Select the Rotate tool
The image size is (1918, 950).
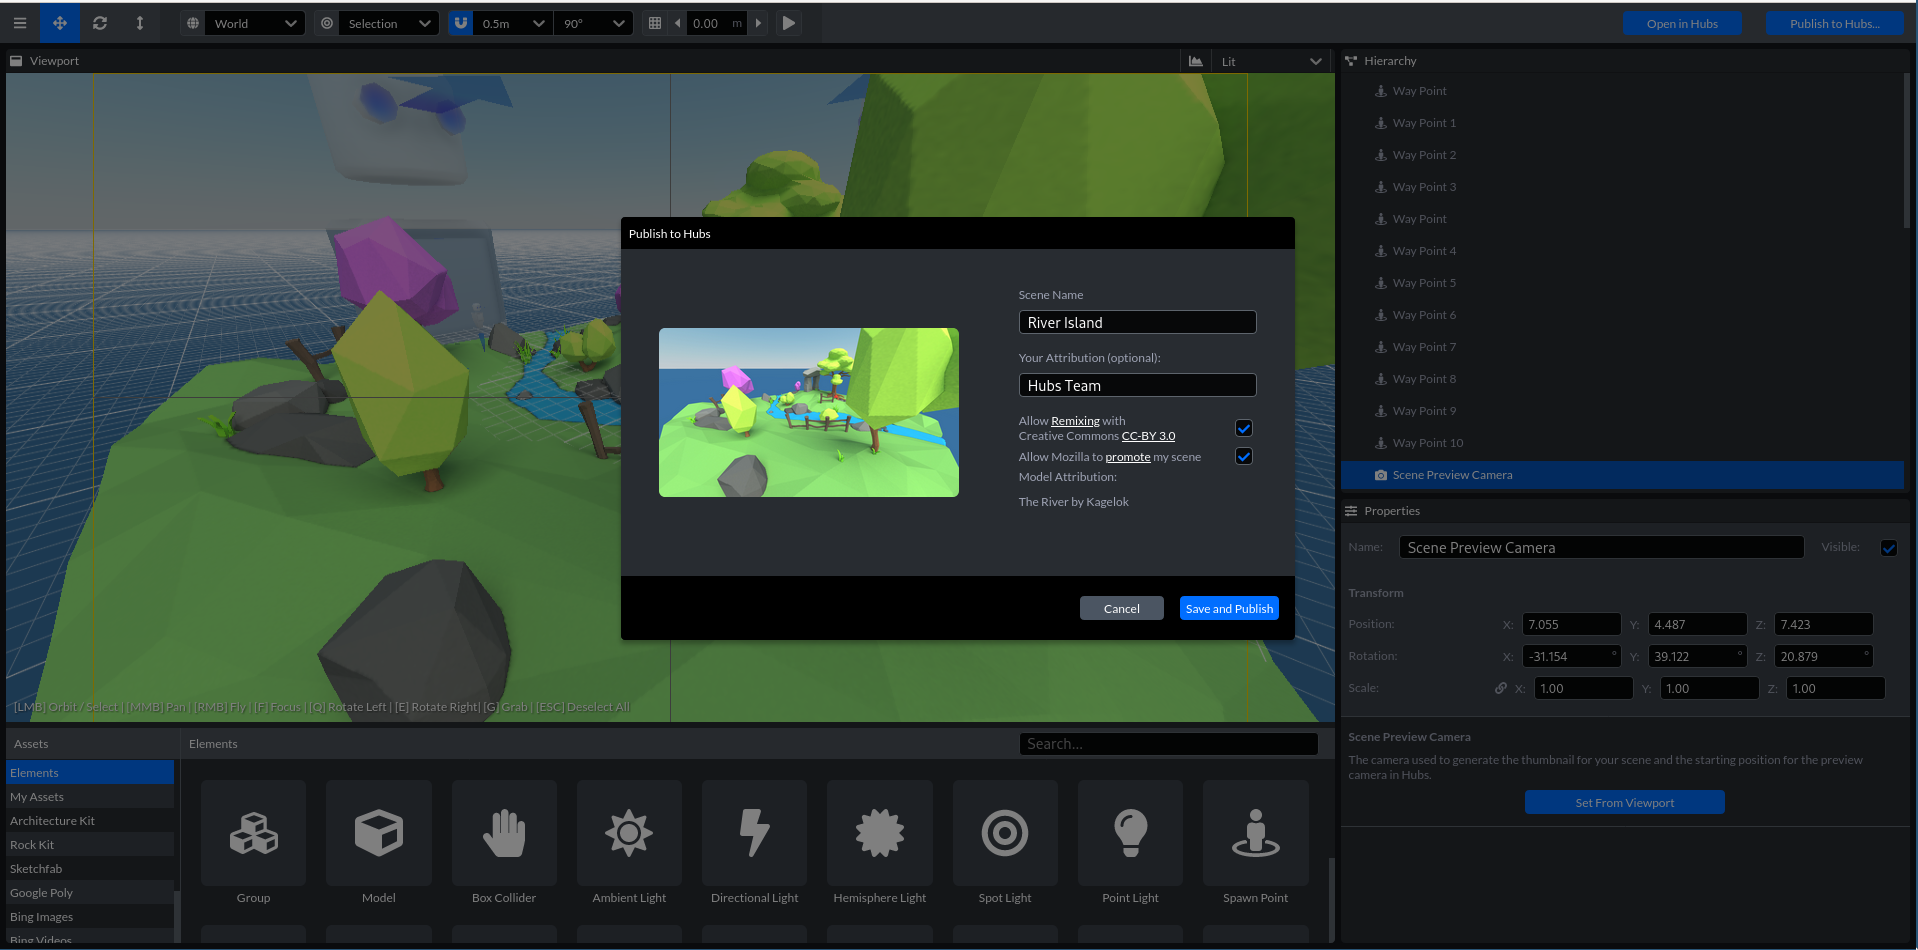[100, 23]
